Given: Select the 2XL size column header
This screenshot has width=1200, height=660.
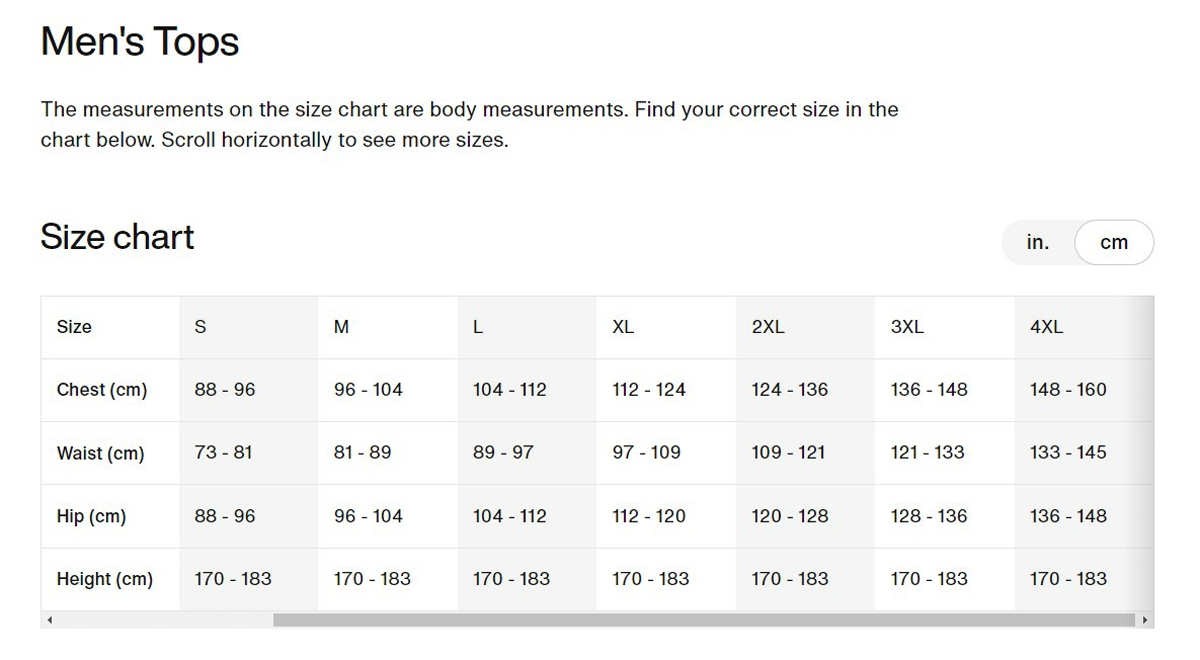Looking at the screenshot, I should pyautogui.click(x=768, y=327).
